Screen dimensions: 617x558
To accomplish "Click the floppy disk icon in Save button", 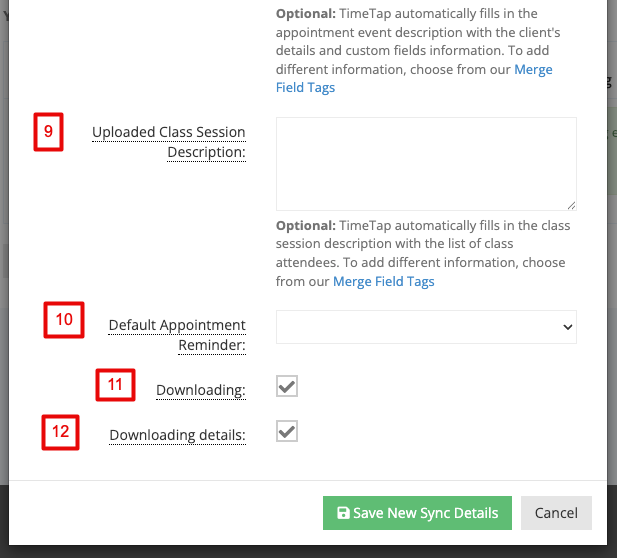I will tap(343, 513).
